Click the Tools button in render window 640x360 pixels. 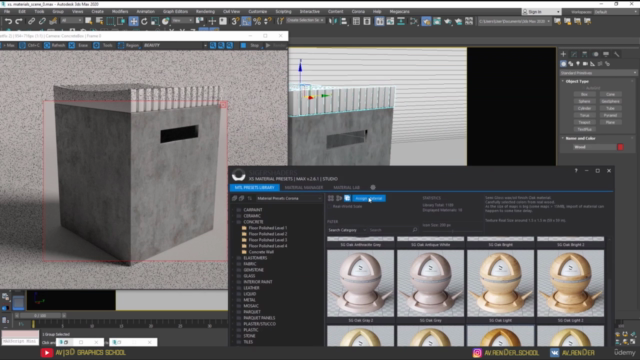[103, 45]
